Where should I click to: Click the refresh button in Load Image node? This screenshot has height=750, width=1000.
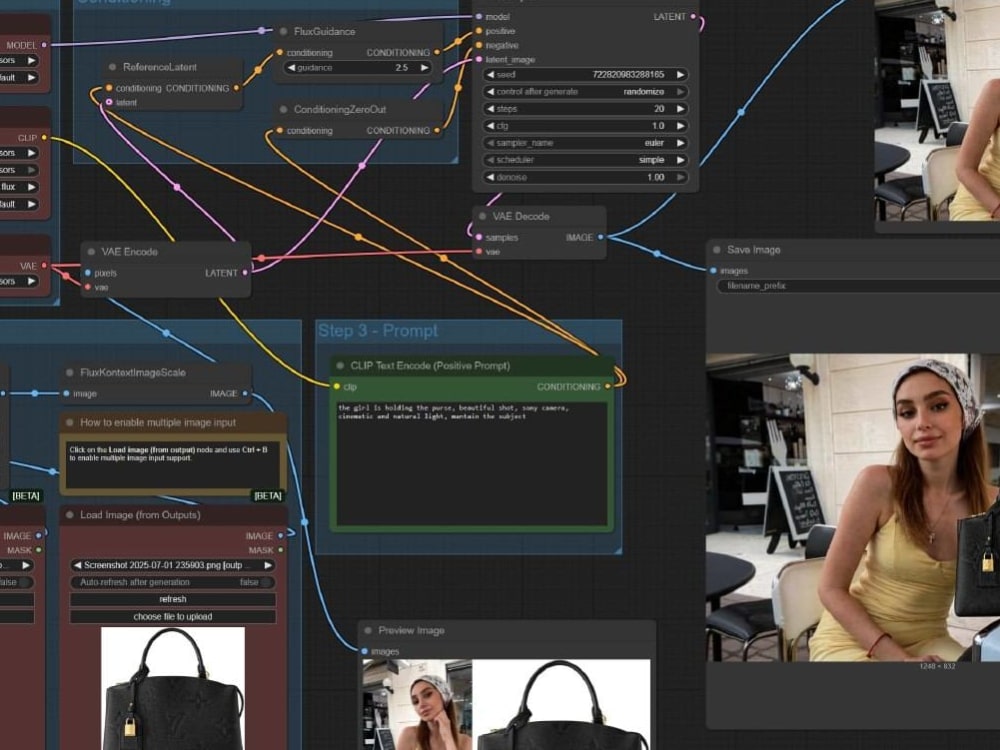tap(172, 599)
